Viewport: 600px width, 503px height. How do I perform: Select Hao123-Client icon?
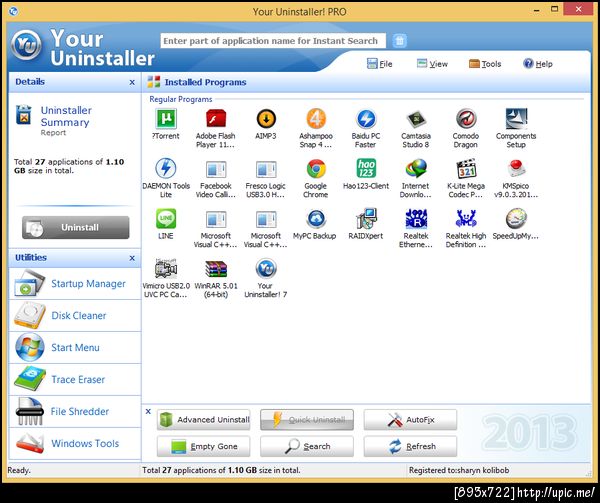[x=366, y=169]
